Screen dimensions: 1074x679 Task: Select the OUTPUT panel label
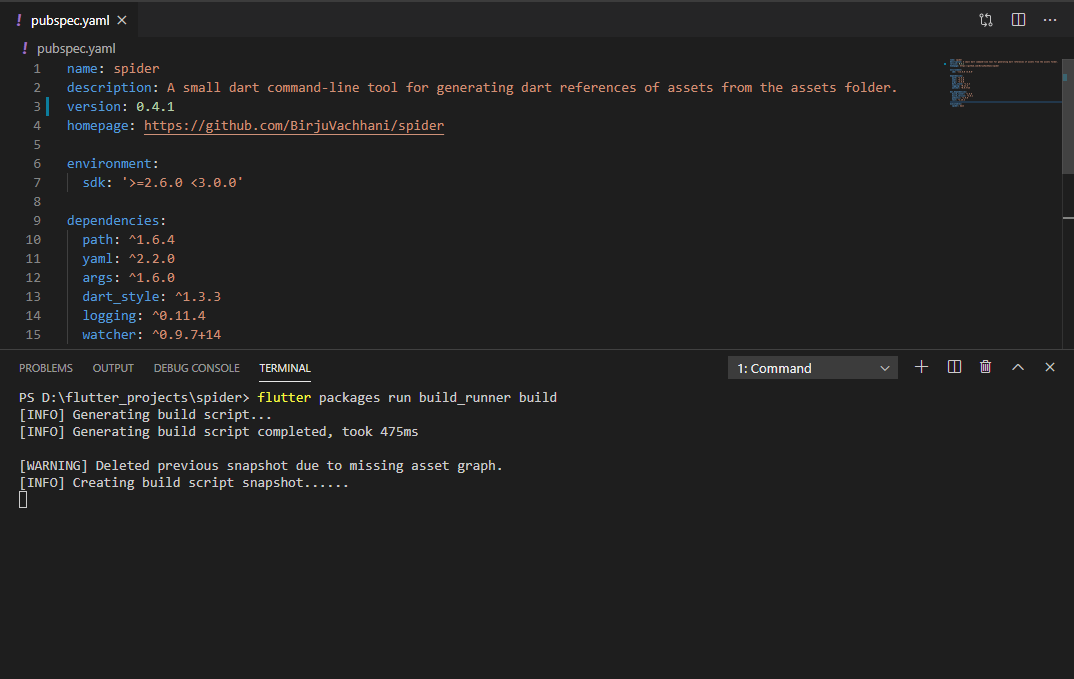(x=112, y=367)
